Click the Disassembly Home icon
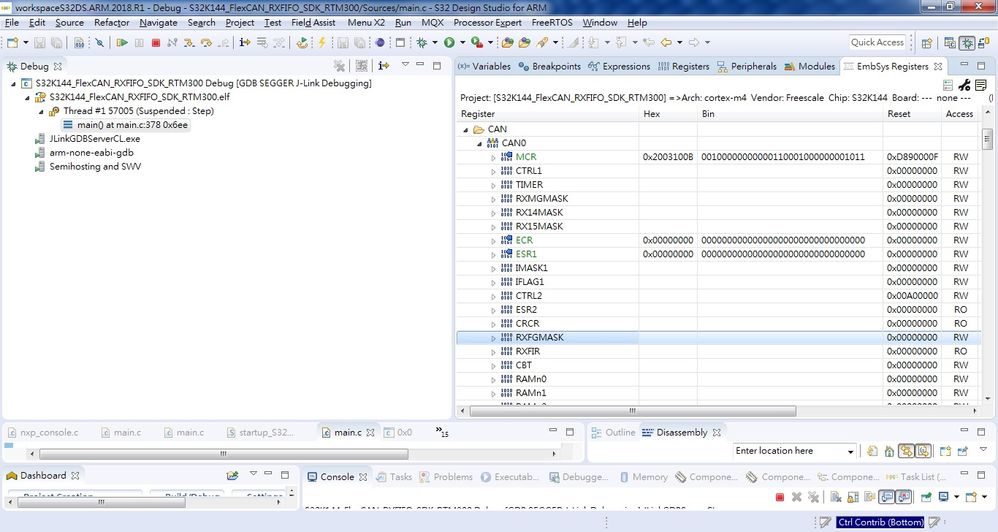998x532 pixels. click(x=889, y=451)
